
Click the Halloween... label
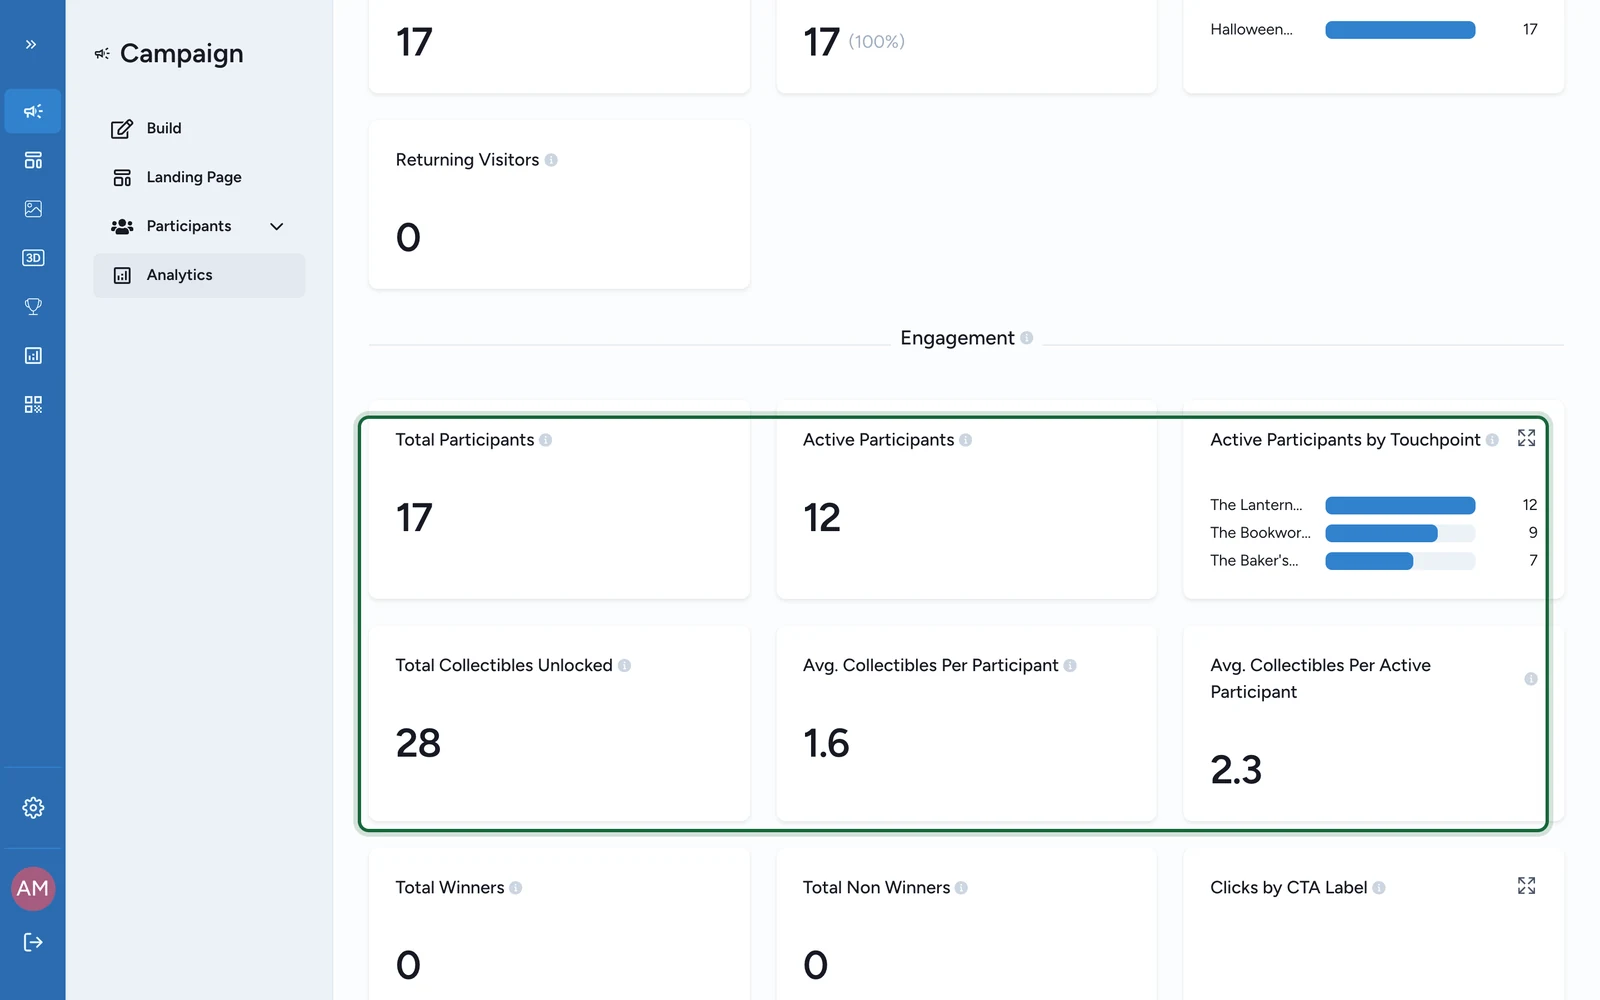click(1251, 30)
